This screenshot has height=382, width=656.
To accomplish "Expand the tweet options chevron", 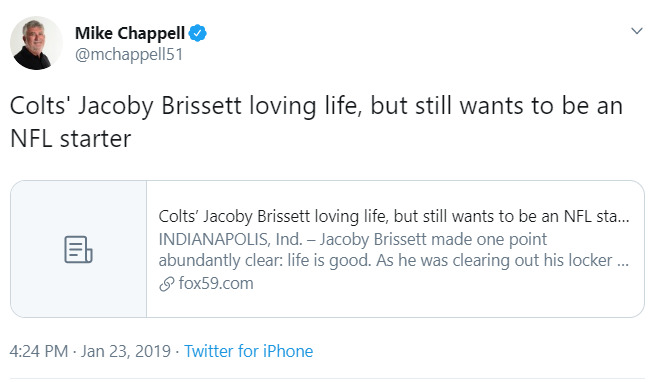I will [636, 31].
